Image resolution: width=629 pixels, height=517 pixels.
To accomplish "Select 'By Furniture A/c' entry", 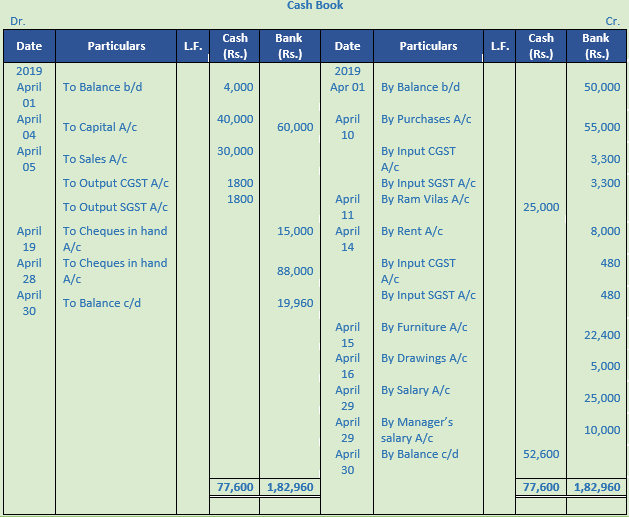I will coord(424,327).
